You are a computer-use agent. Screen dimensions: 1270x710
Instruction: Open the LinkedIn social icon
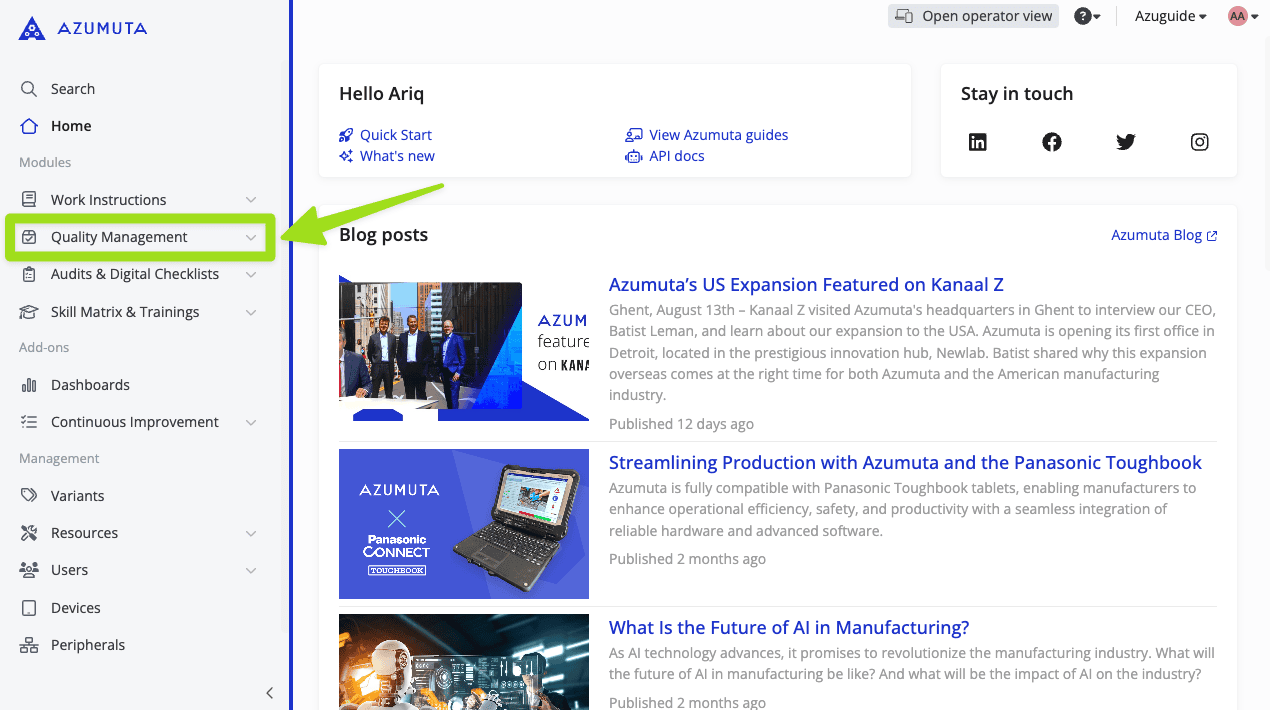tap(978, 142)
